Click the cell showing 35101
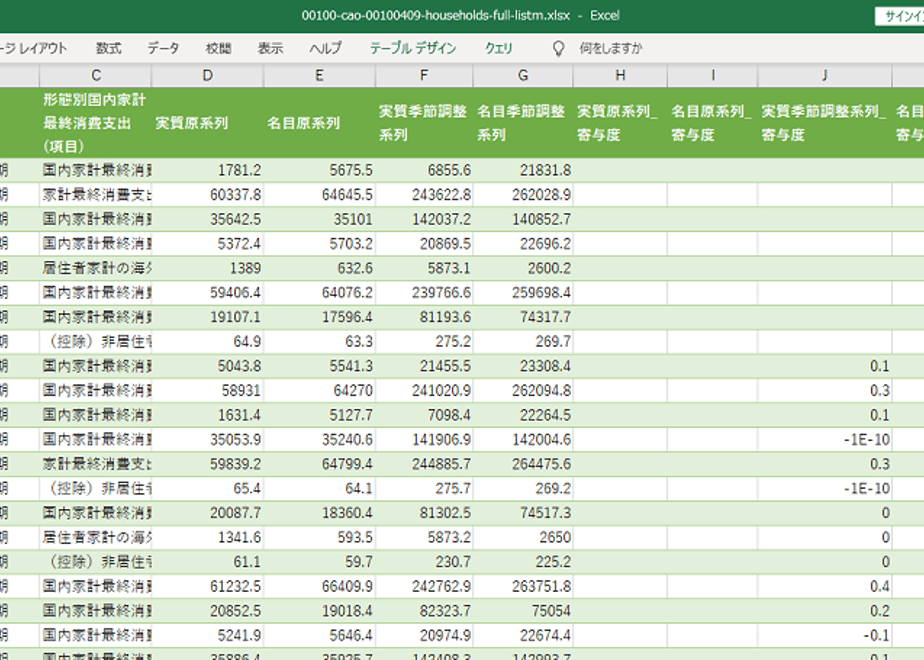 [x=319, y=219]
